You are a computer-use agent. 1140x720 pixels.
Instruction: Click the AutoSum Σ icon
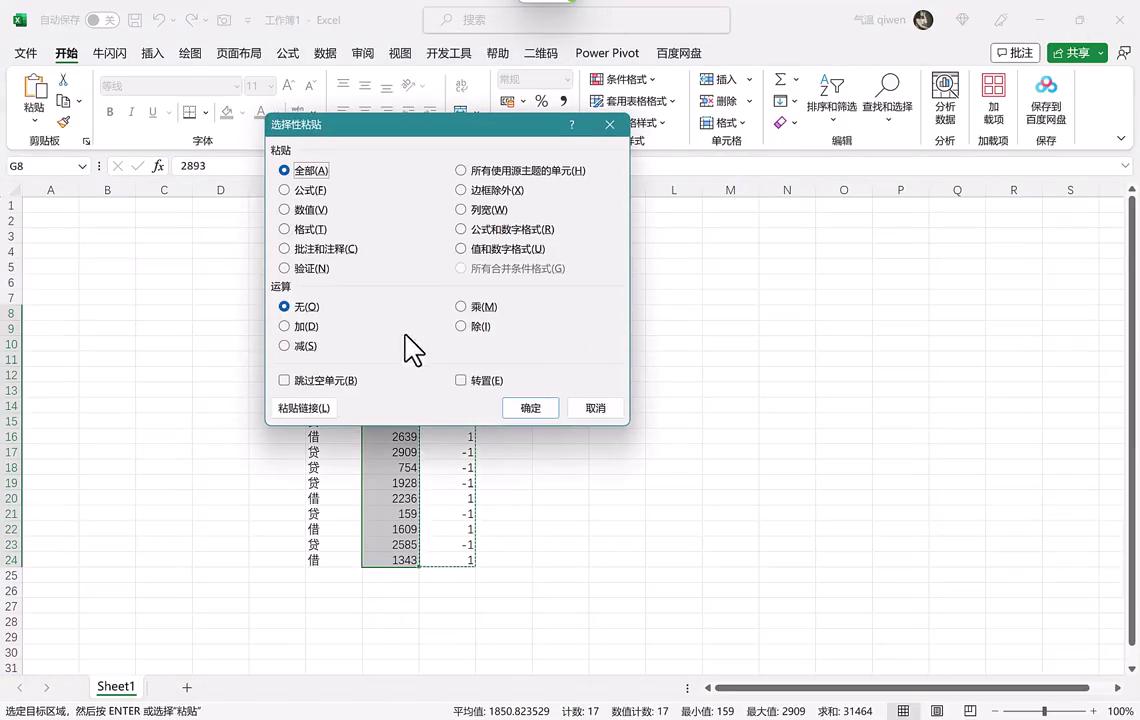[778, 80]
